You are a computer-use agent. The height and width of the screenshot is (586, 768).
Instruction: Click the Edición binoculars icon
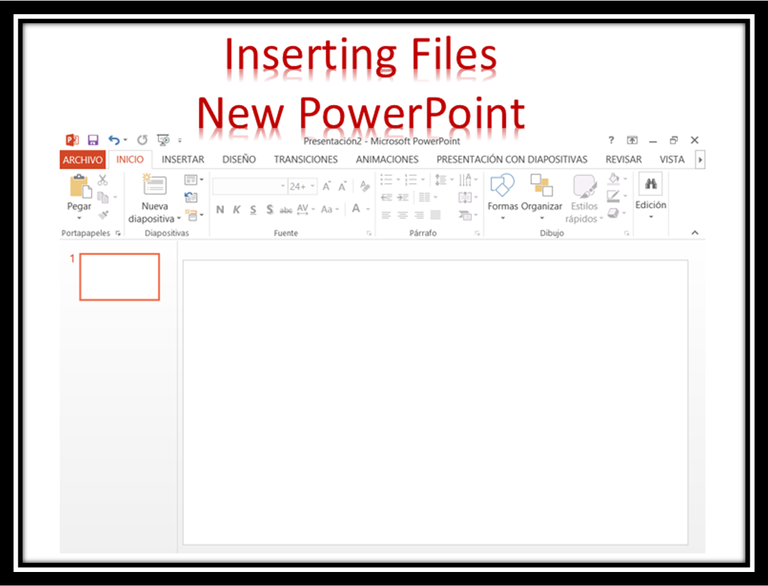[x=650, y=184]
